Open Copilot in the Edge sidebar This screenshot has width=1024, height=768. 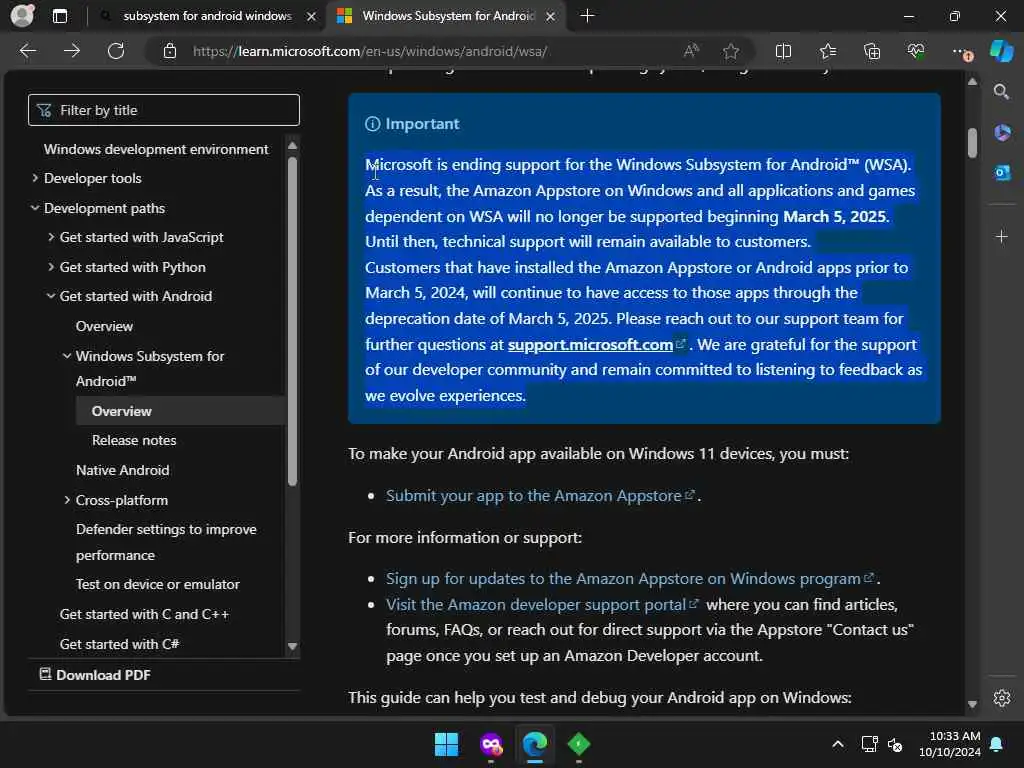pos(1001,51)
